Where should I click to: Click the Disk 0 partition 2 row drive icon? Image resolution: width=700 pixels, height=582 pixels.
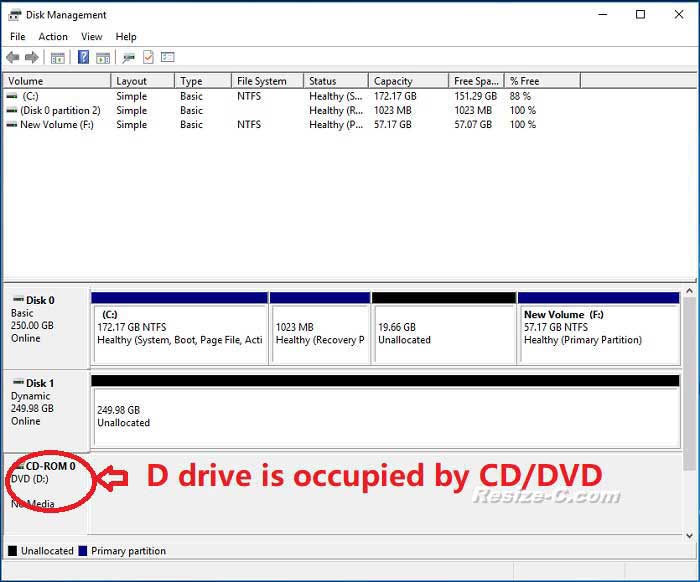click(x=12, y=110)
